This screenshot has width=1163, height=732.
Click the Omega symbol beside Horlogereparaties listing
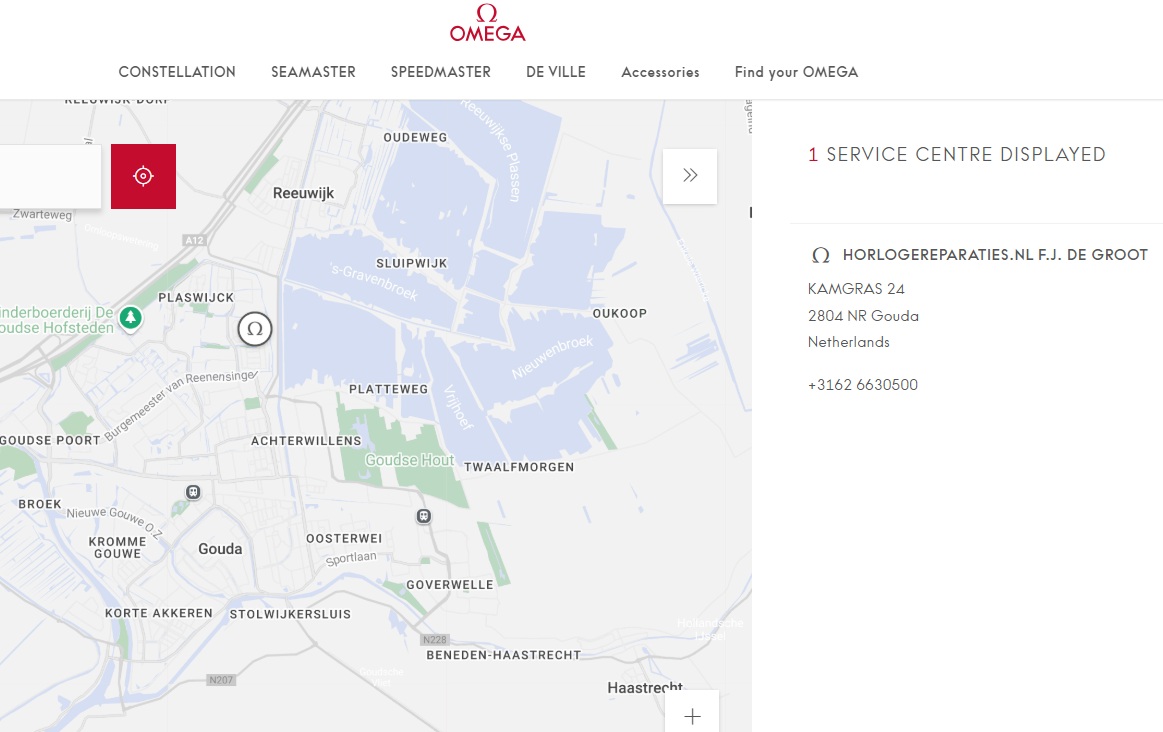[820, 255]
